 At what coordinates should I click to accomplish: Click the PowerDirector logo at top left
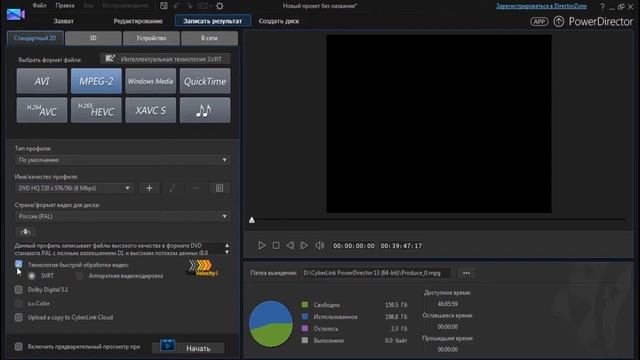[x=16, y=14]
